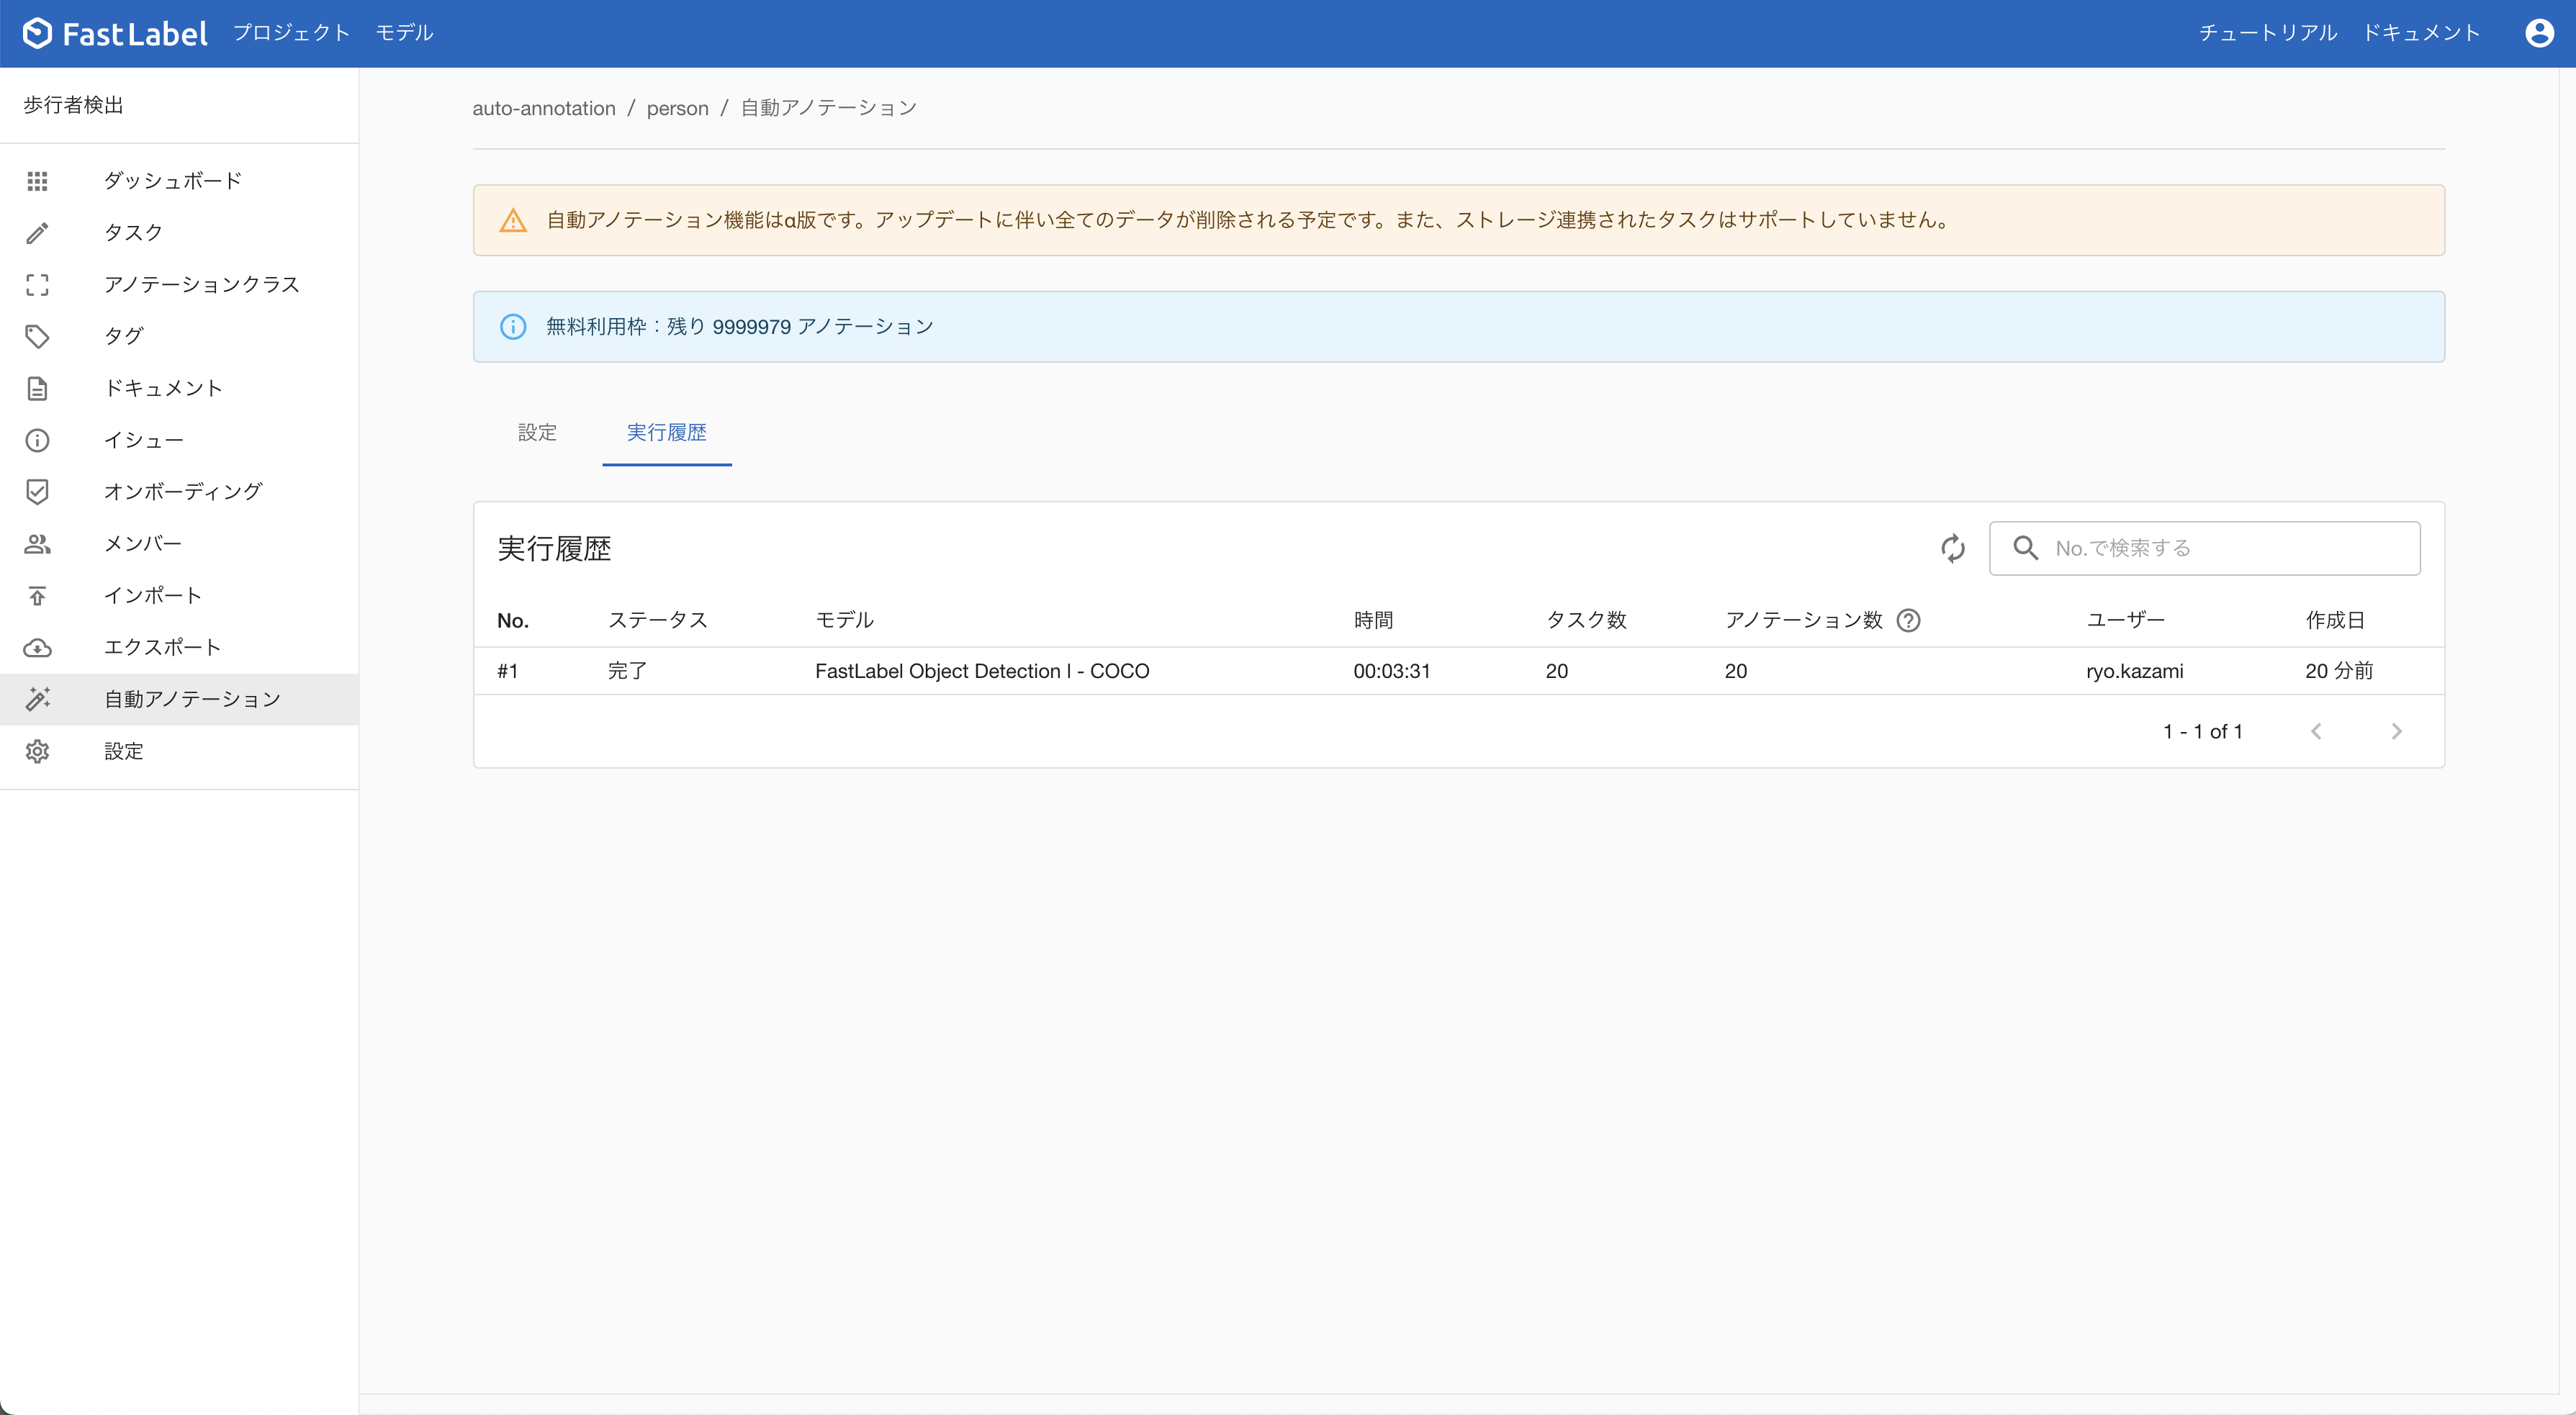
Task: Open the プロジェクト top menu
Action: click(291, 33)
